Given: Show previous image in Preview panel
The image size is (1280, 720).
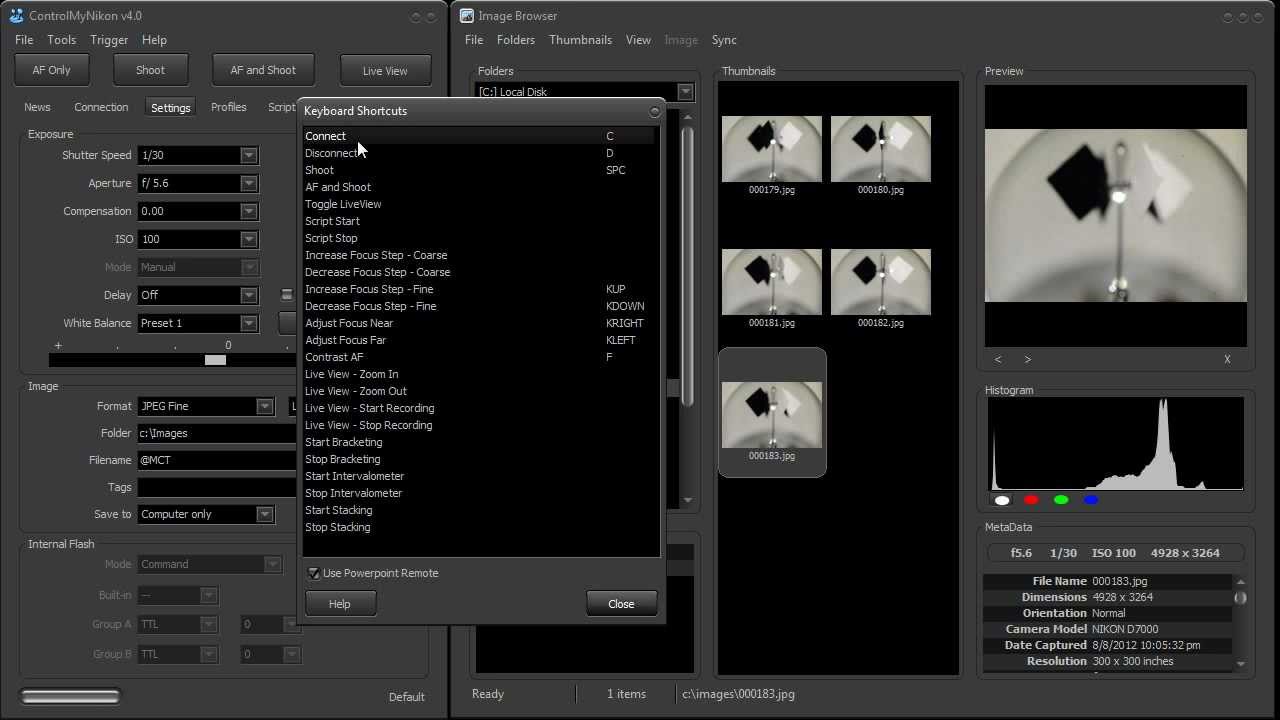Looking at the screenshot, I should click(x=998, y=359).
